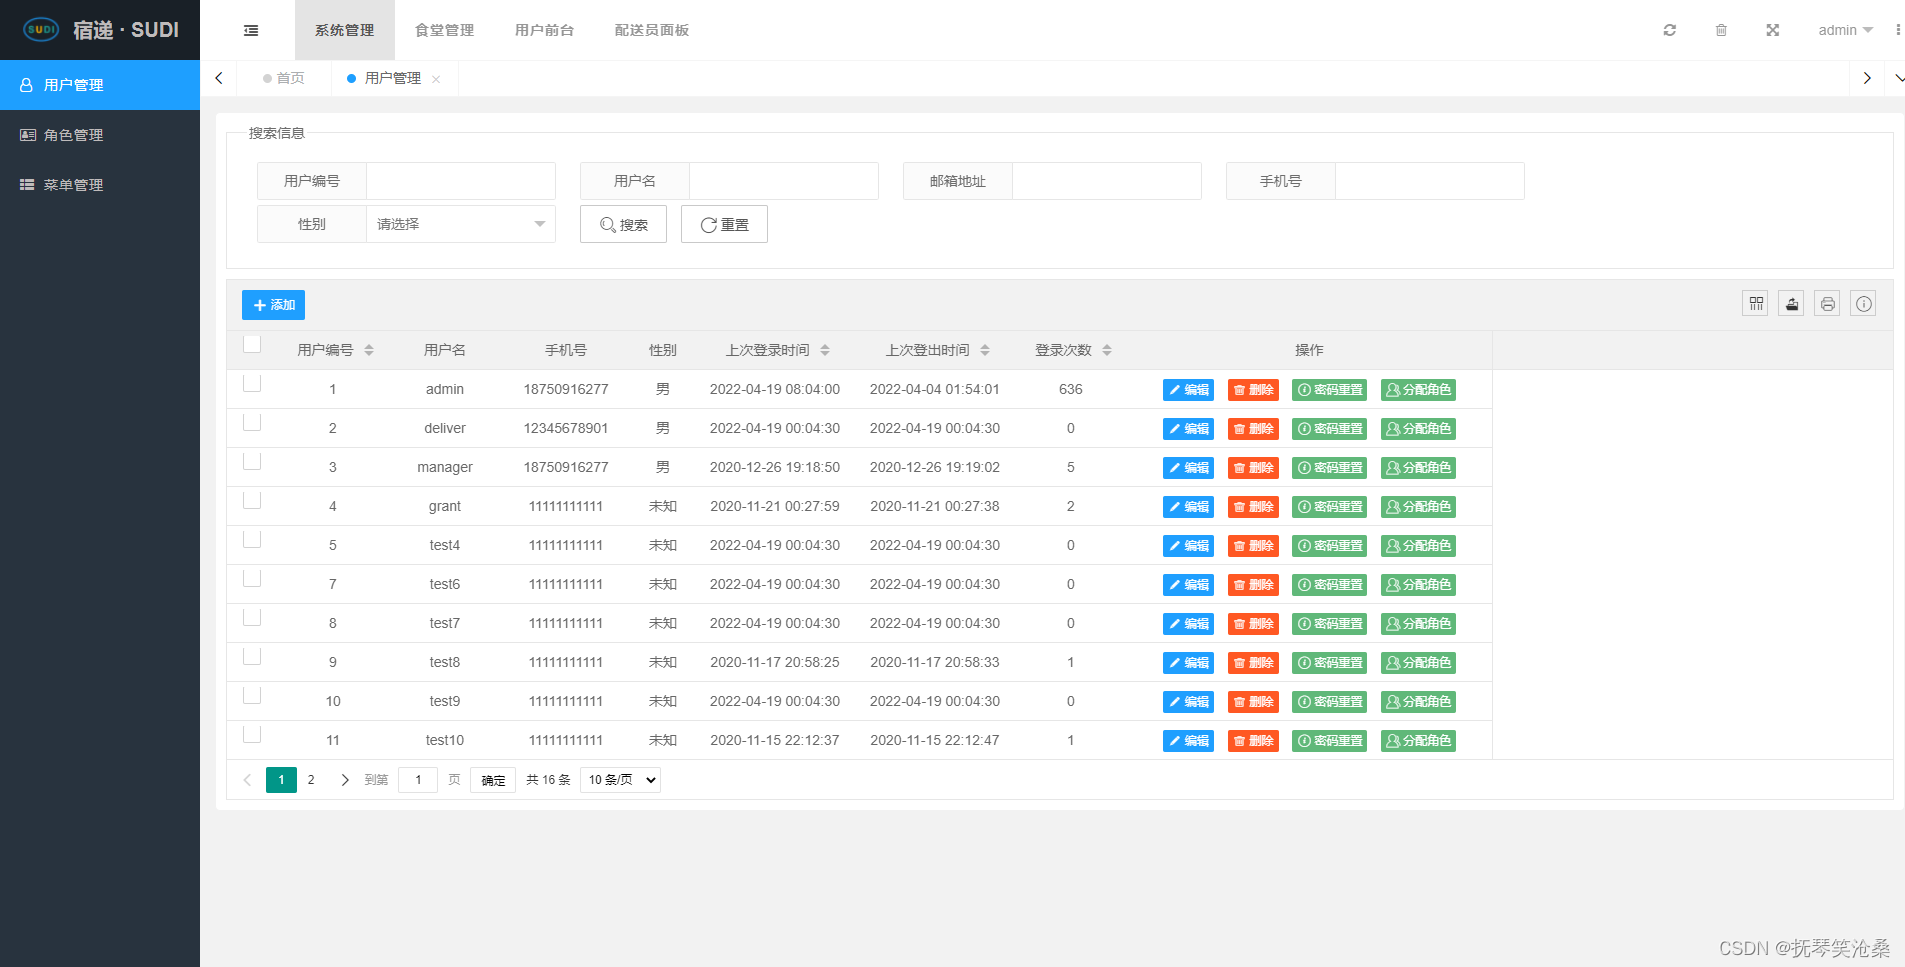The height and width of the screenshot is (967, 1905).
Task: Open 角色管理 in the sidebar
Action: (100, 135)
